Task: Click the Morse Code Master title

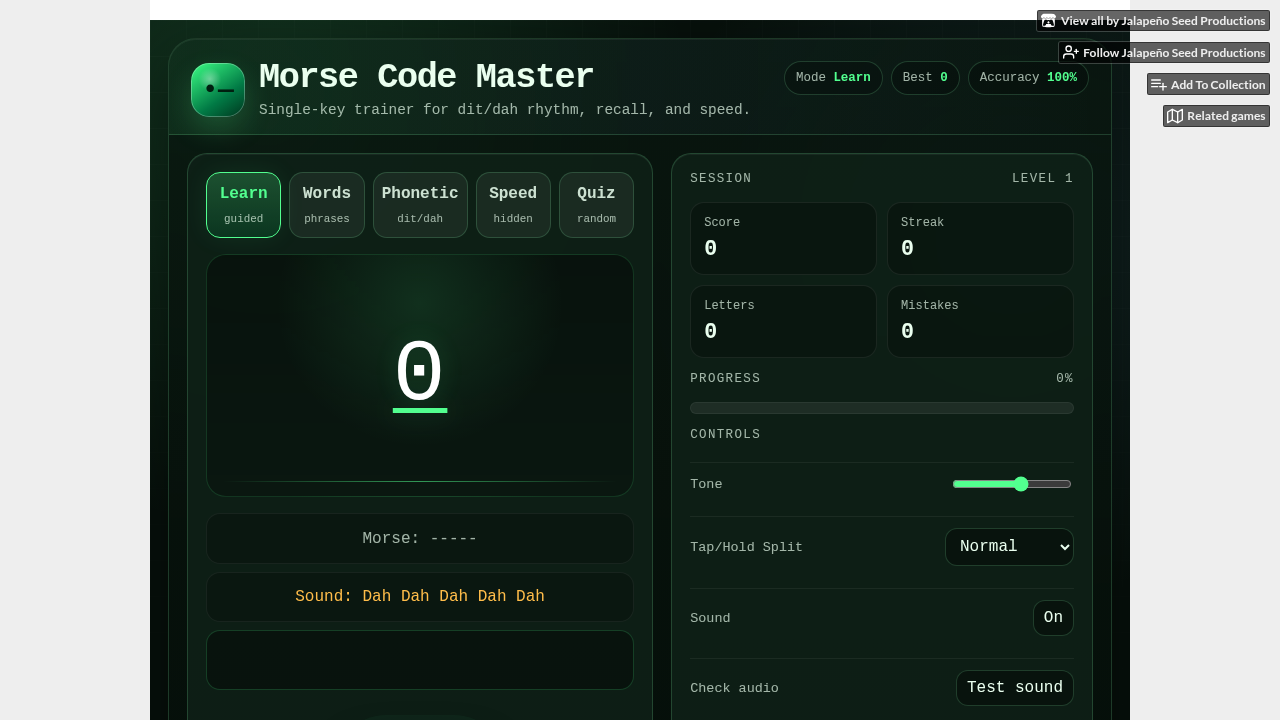Action: coord(426,78)
